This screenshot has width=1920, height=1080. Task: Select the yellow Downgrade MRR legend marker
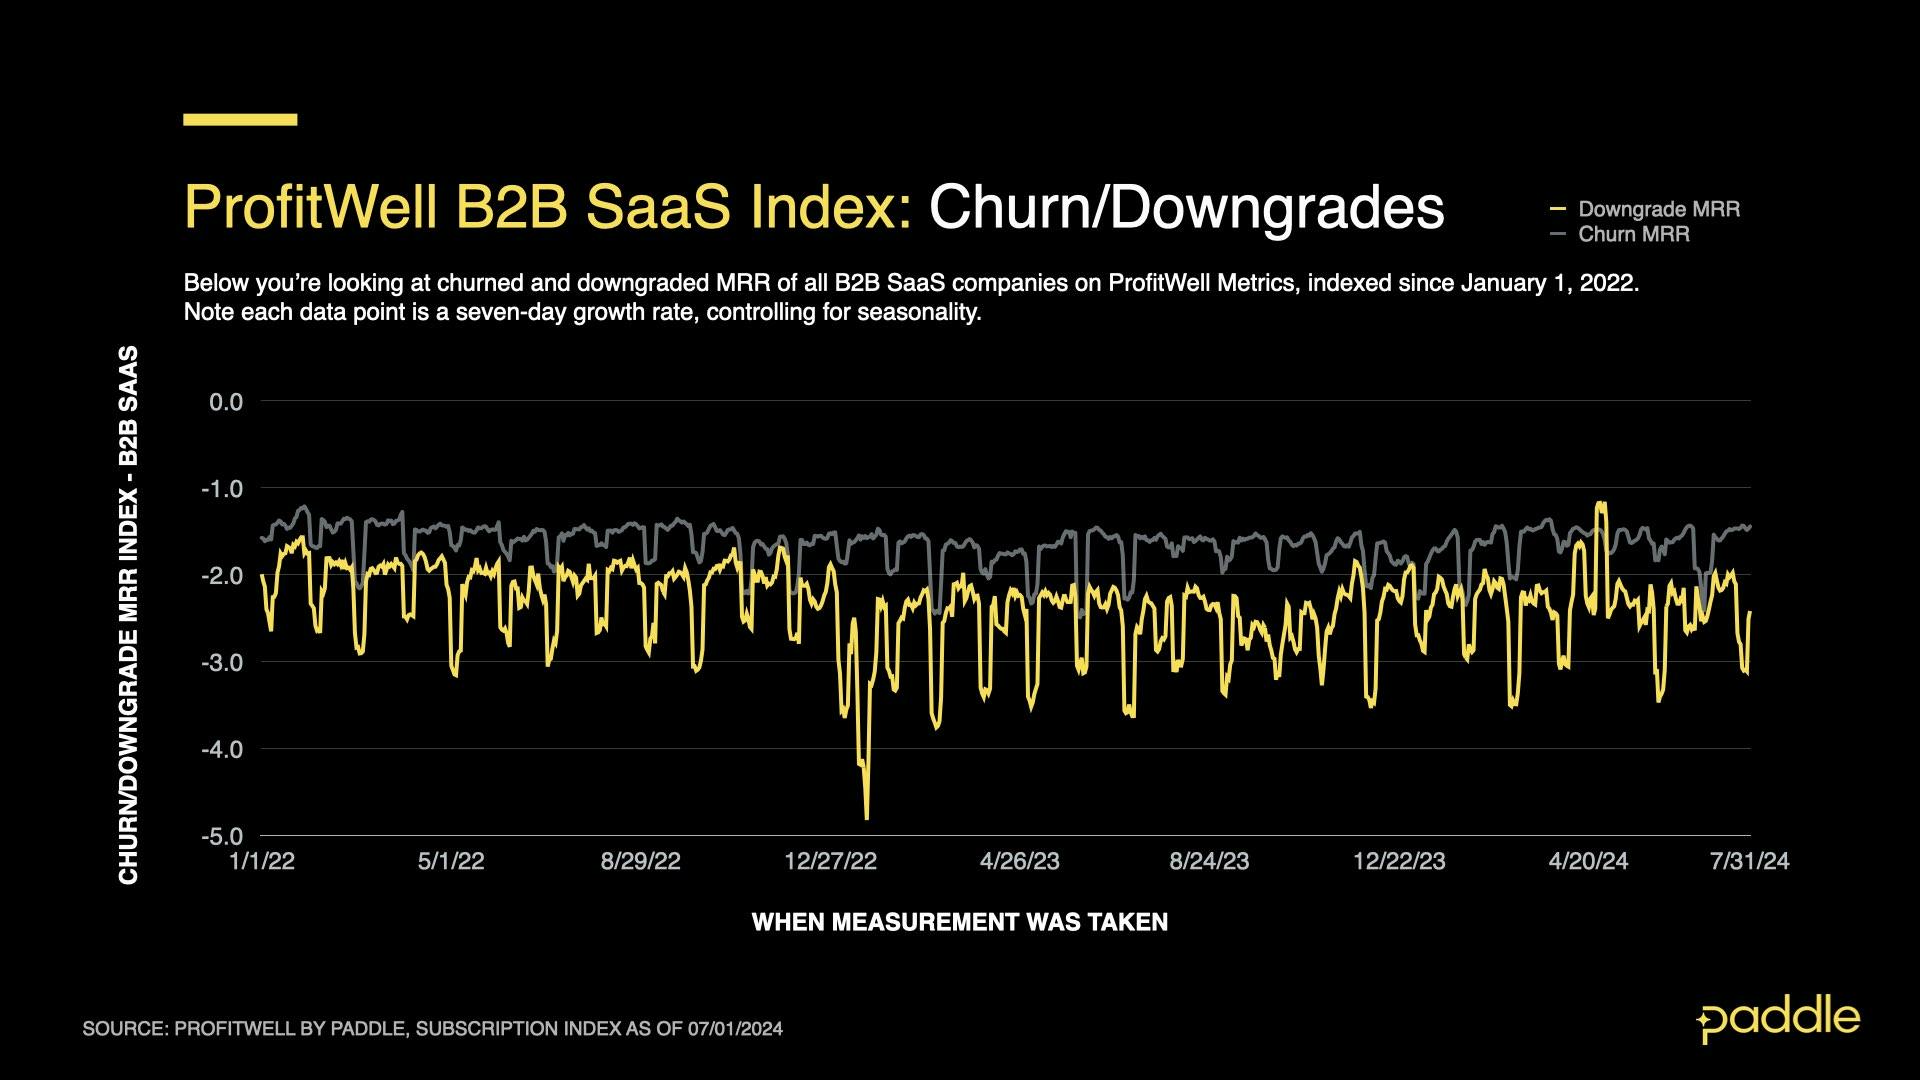click(x=1559, y=209)
